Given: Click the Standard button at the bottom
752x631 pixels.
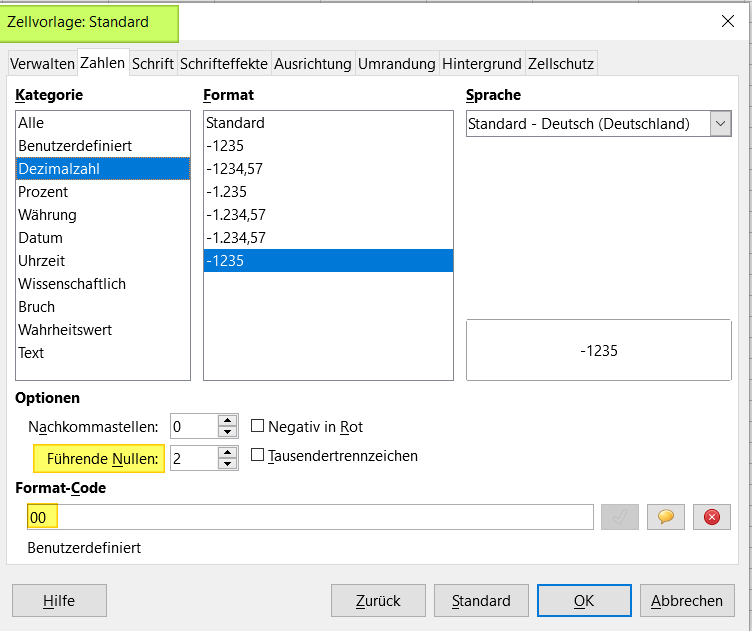Looking at the screenshot, I should pos(481,600).
